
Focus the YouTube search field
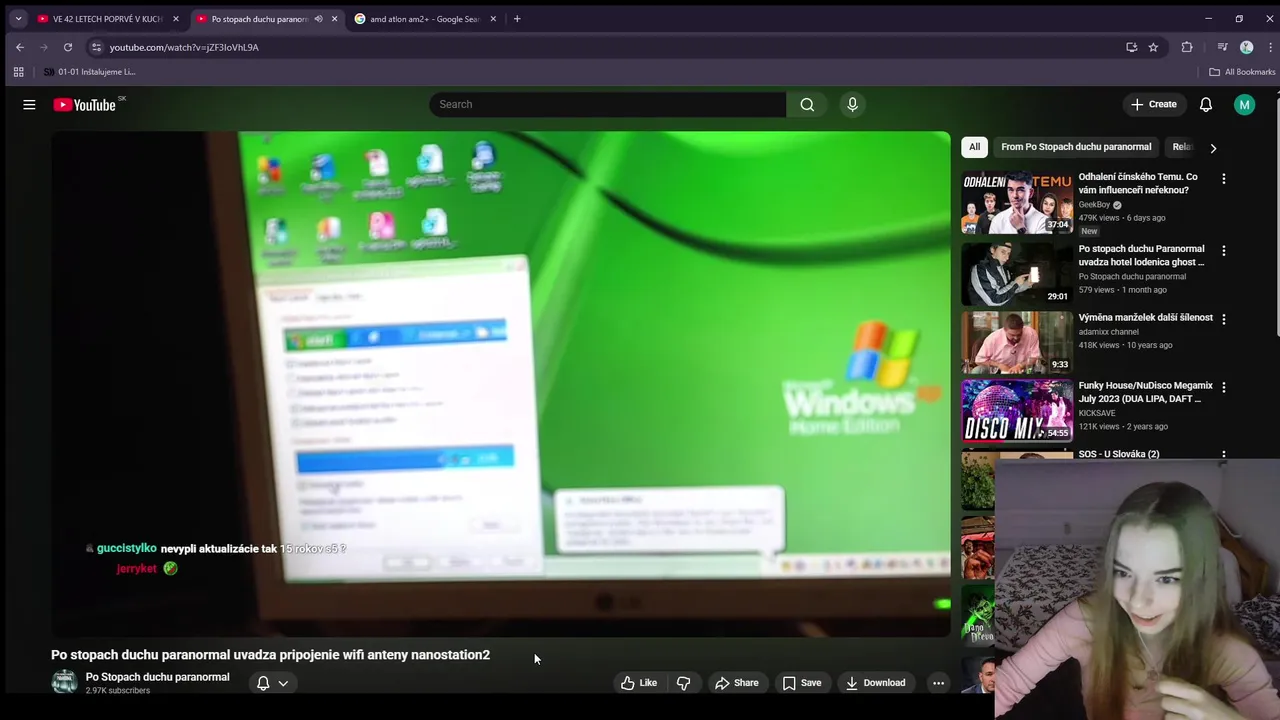pyautogui.click(x=608, y=104)
